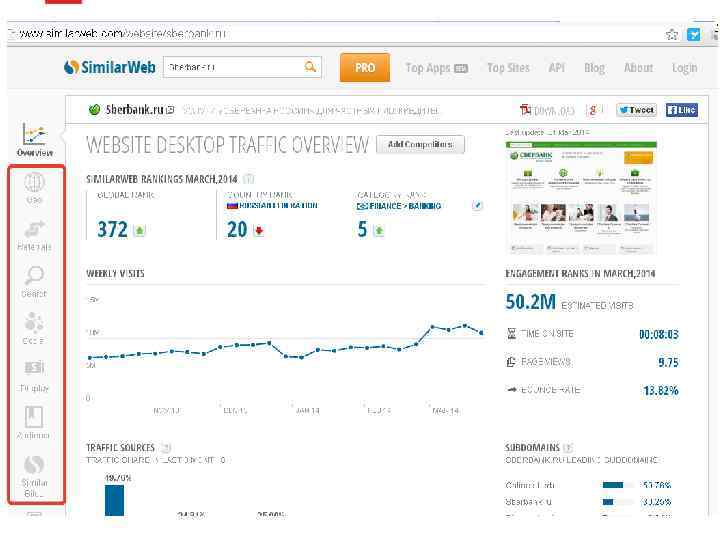Open the About page
The height and width of the screenshot is (540, 720).
pos(638,68)
